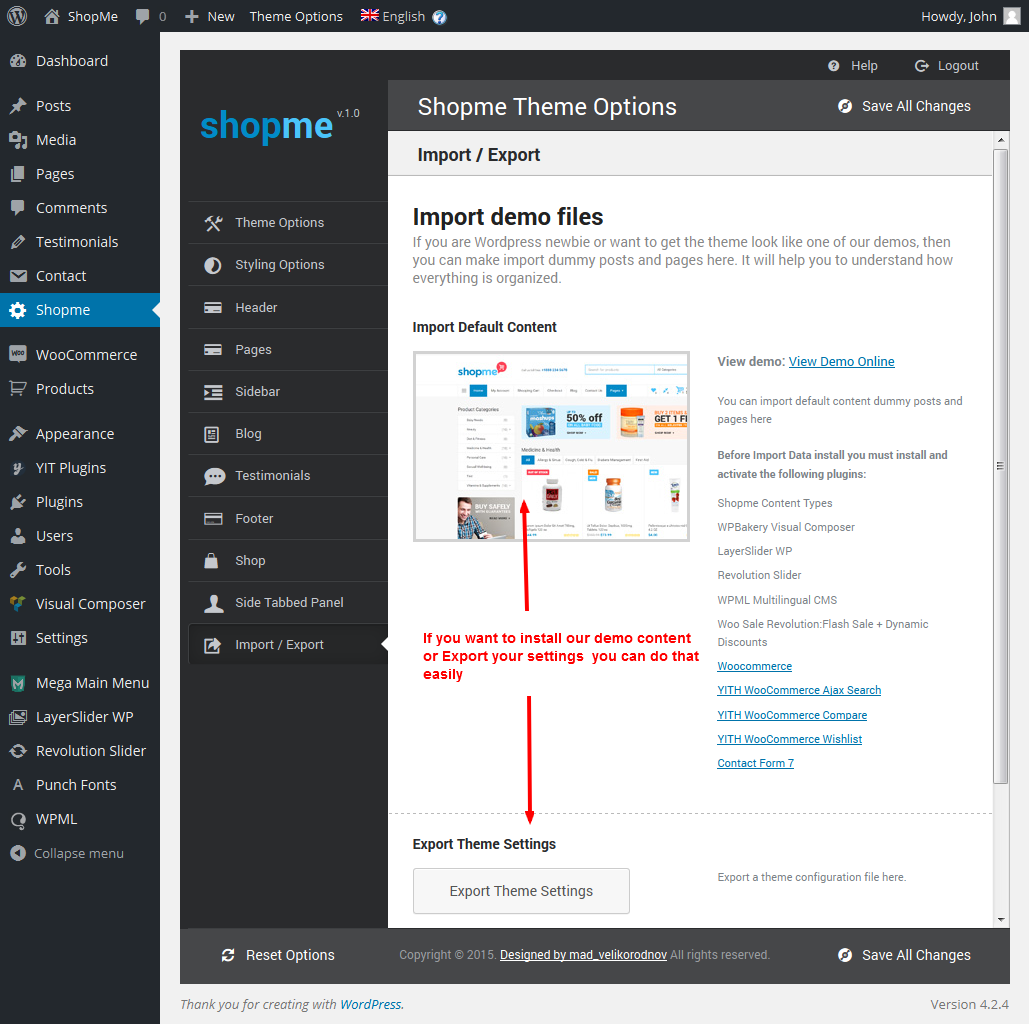Click the WordPress logo icon in admin bar
The height and width of the screenshot is (1024, 1029).
point(17,16)
